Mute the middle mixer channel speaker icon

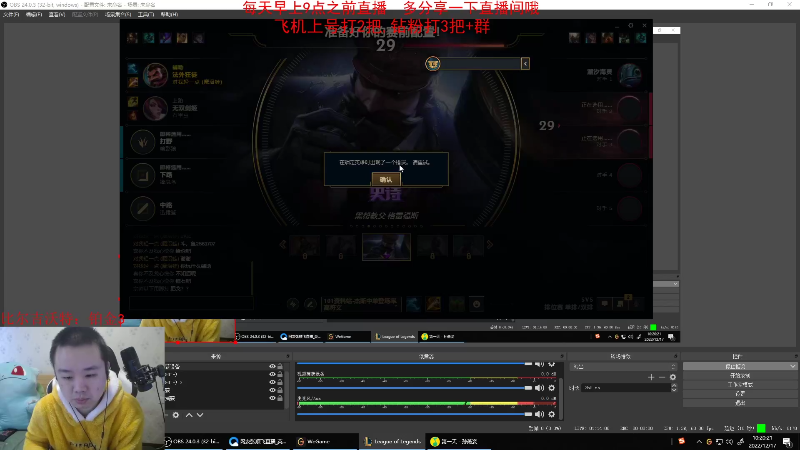[x=540, y=388]
